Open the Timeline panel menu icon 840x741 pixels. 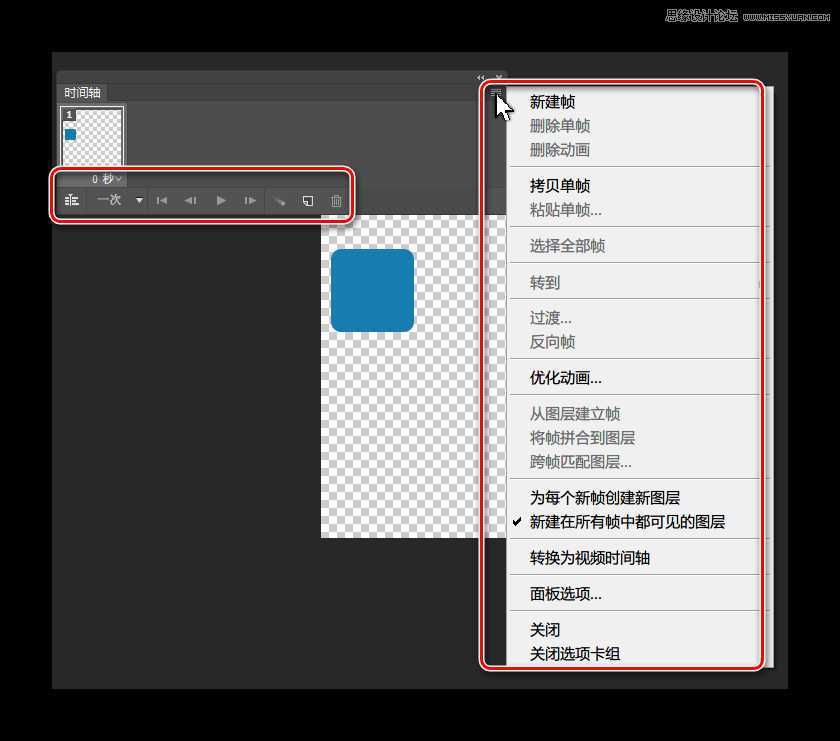click(x=497, y=92)
